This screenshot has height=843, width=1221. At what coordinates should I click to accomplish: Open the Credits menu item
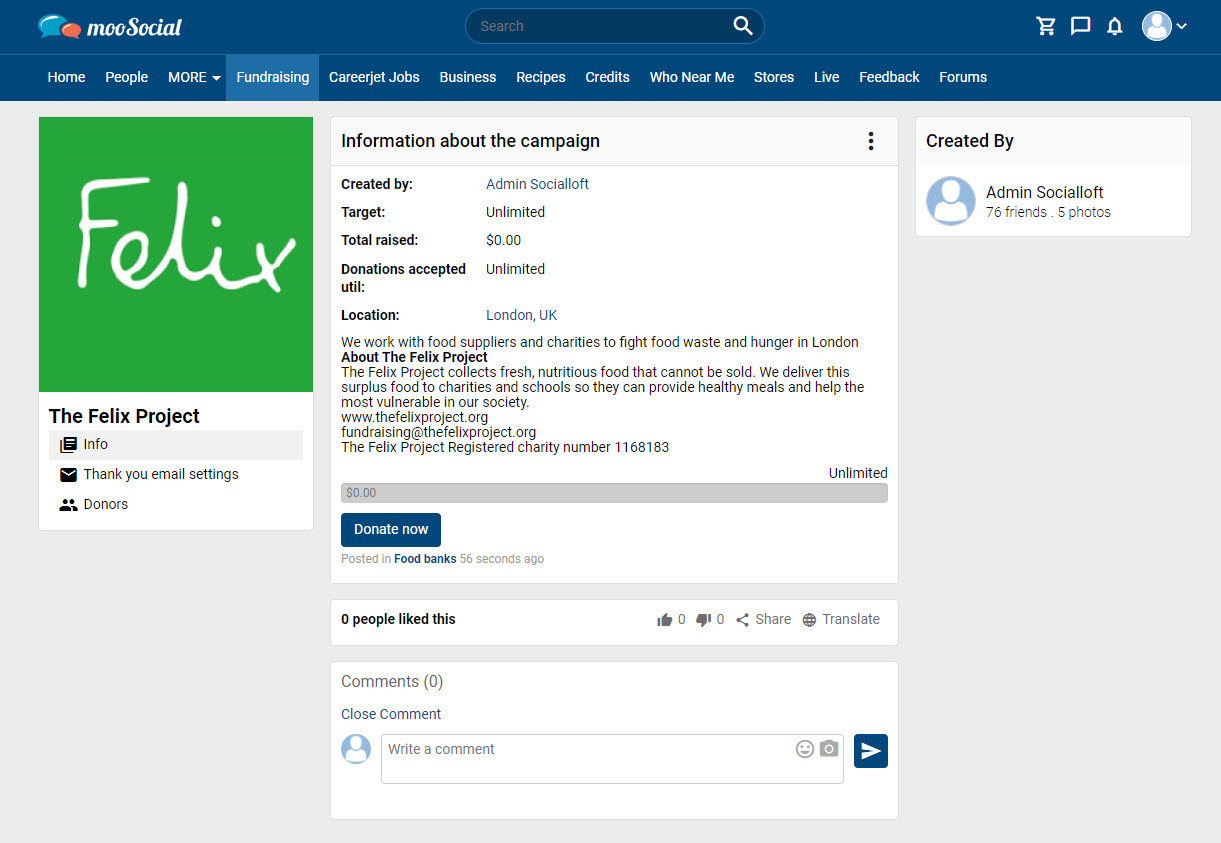(607, 77)
